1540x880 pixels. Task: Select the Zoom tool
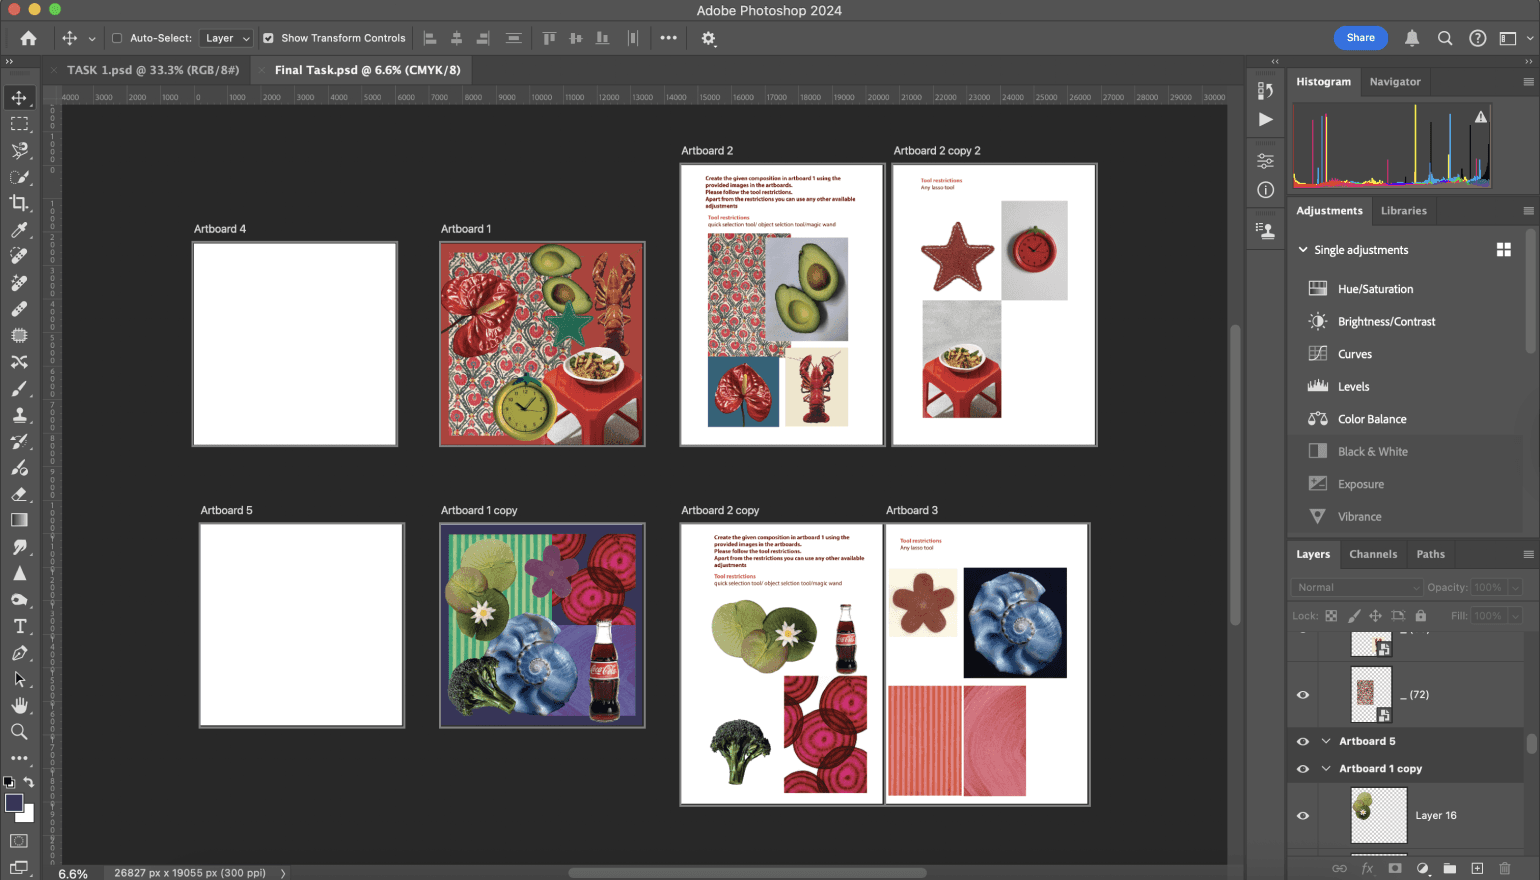pyautogui.click(x=19, y=732)
